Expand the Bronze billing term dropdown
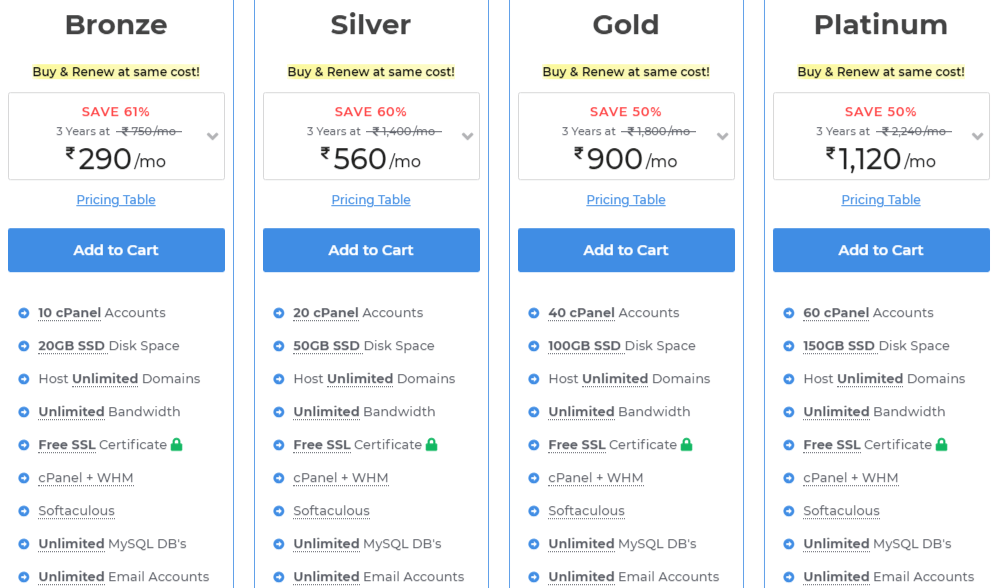This screenshot has width=996, height=588. [213, 137]
